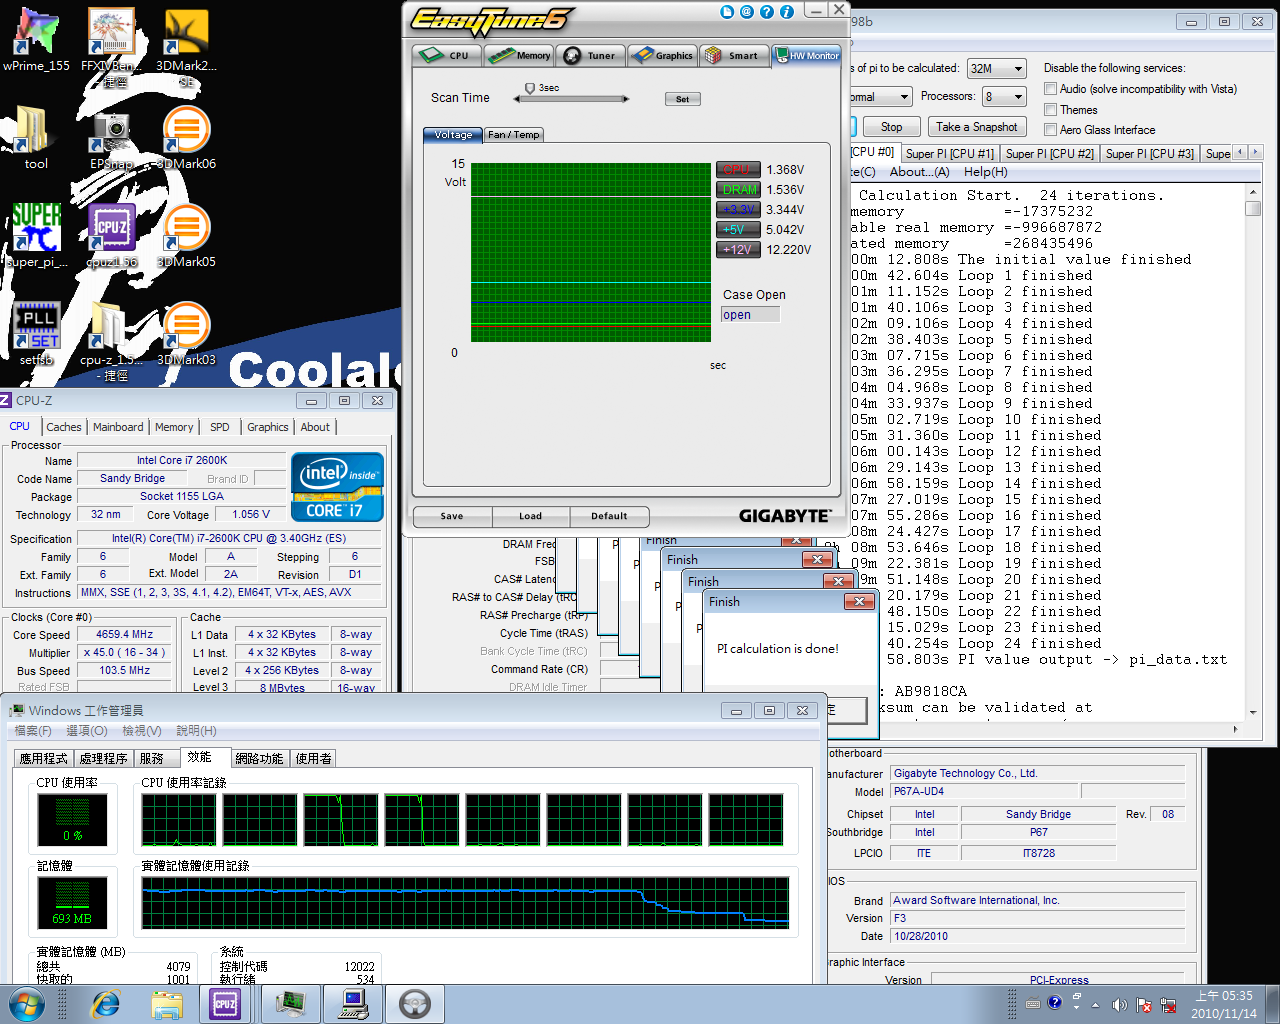Click the Scan Time slider handle
Screen dimensions: 1280x1024
pos(530,89)
